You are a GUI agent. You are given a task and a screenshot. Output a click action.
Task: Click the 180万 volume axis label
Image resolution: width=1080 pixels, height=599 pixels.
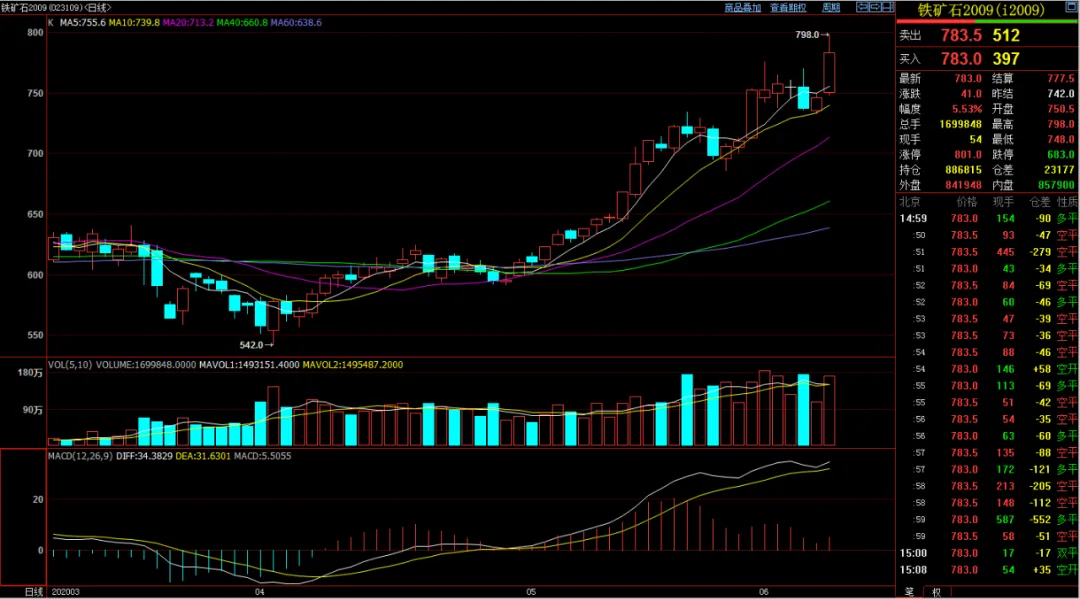[x=30, y=372]
